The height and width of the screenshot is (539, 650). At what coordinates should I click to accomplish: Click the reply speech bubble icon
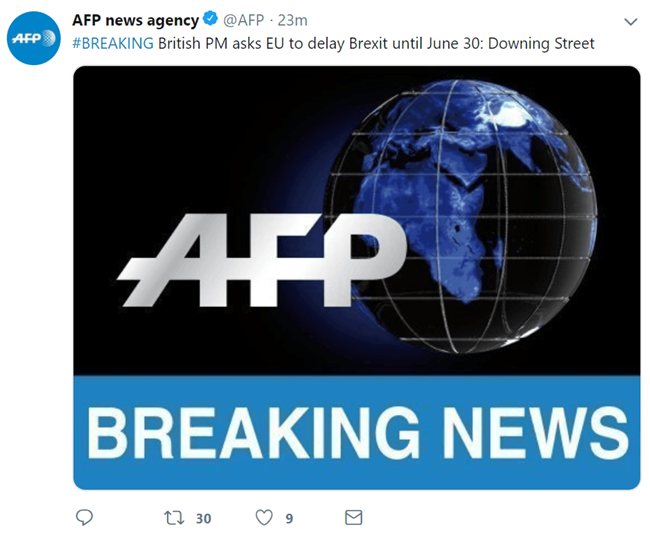84,517
